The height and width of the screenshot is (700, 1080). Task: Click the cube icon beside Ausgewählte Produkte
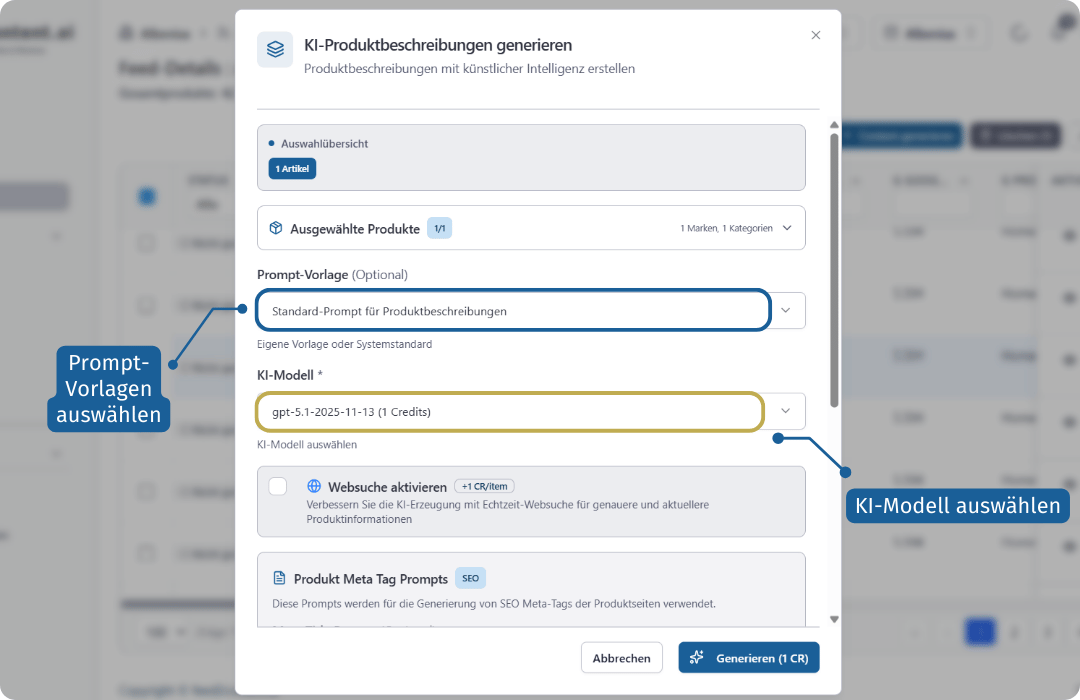(x=276, y=228)
